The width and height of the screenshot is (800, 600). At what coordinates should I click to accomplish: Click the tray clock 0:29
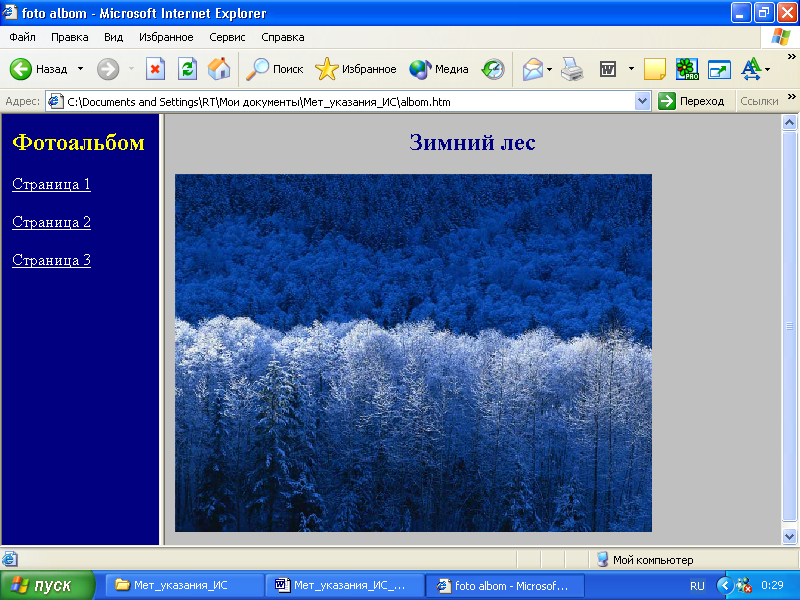[772, 585]
